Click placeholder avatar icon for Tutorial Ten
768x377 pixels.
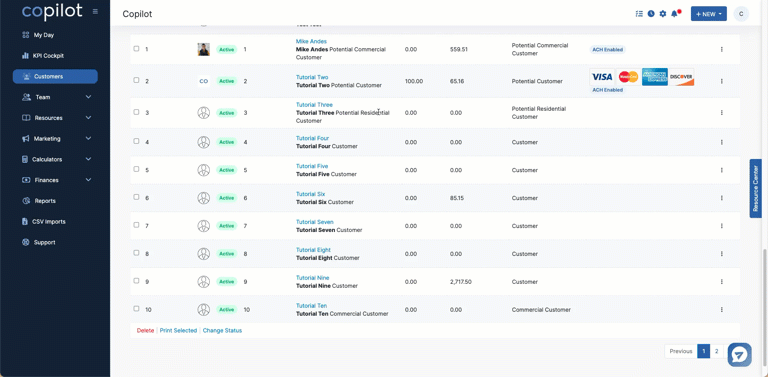tap(204, 309)
